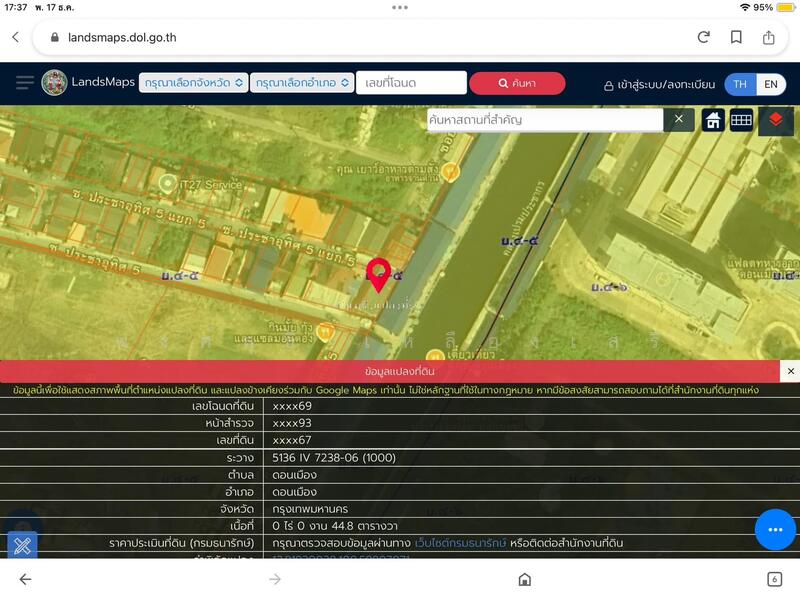Click the red ค้นหา search button
This screenshot has height=600, width=800.
[517, 83]
